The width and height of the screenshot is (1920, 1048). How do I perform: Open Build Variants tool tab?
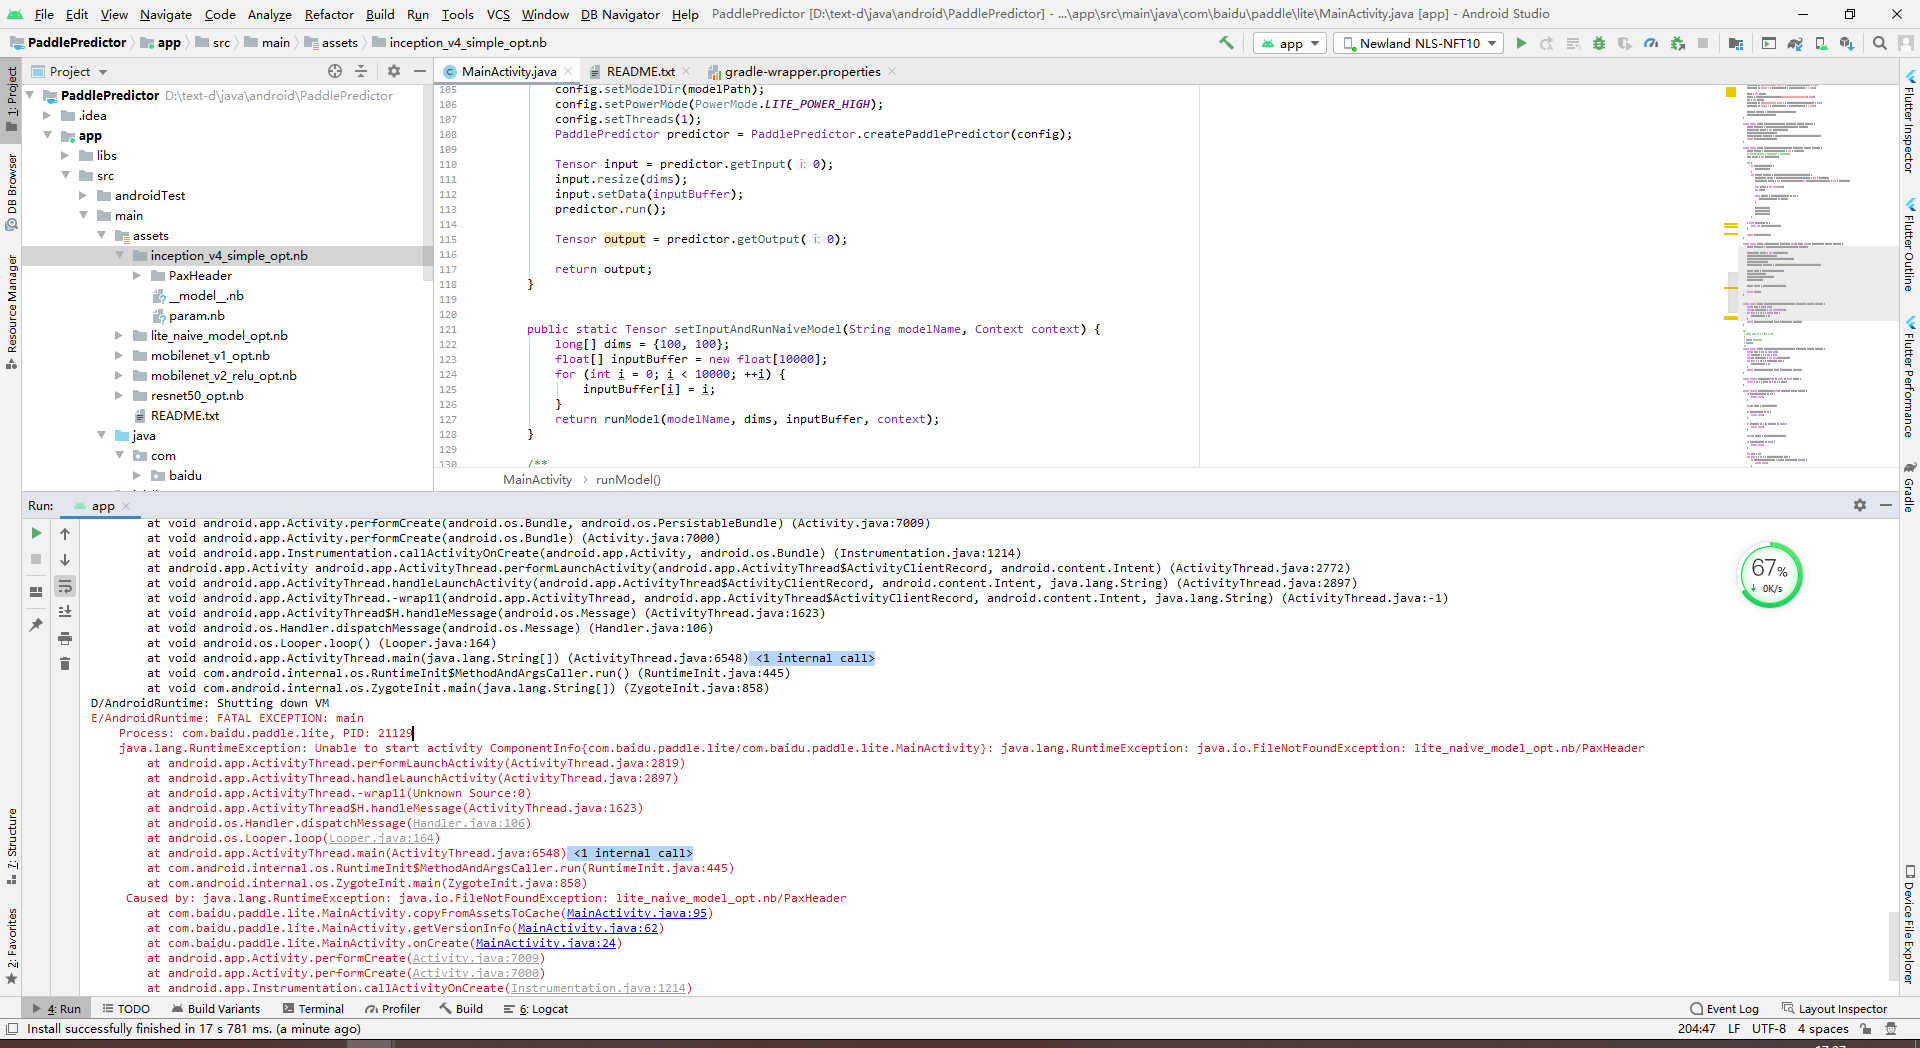216,1009
